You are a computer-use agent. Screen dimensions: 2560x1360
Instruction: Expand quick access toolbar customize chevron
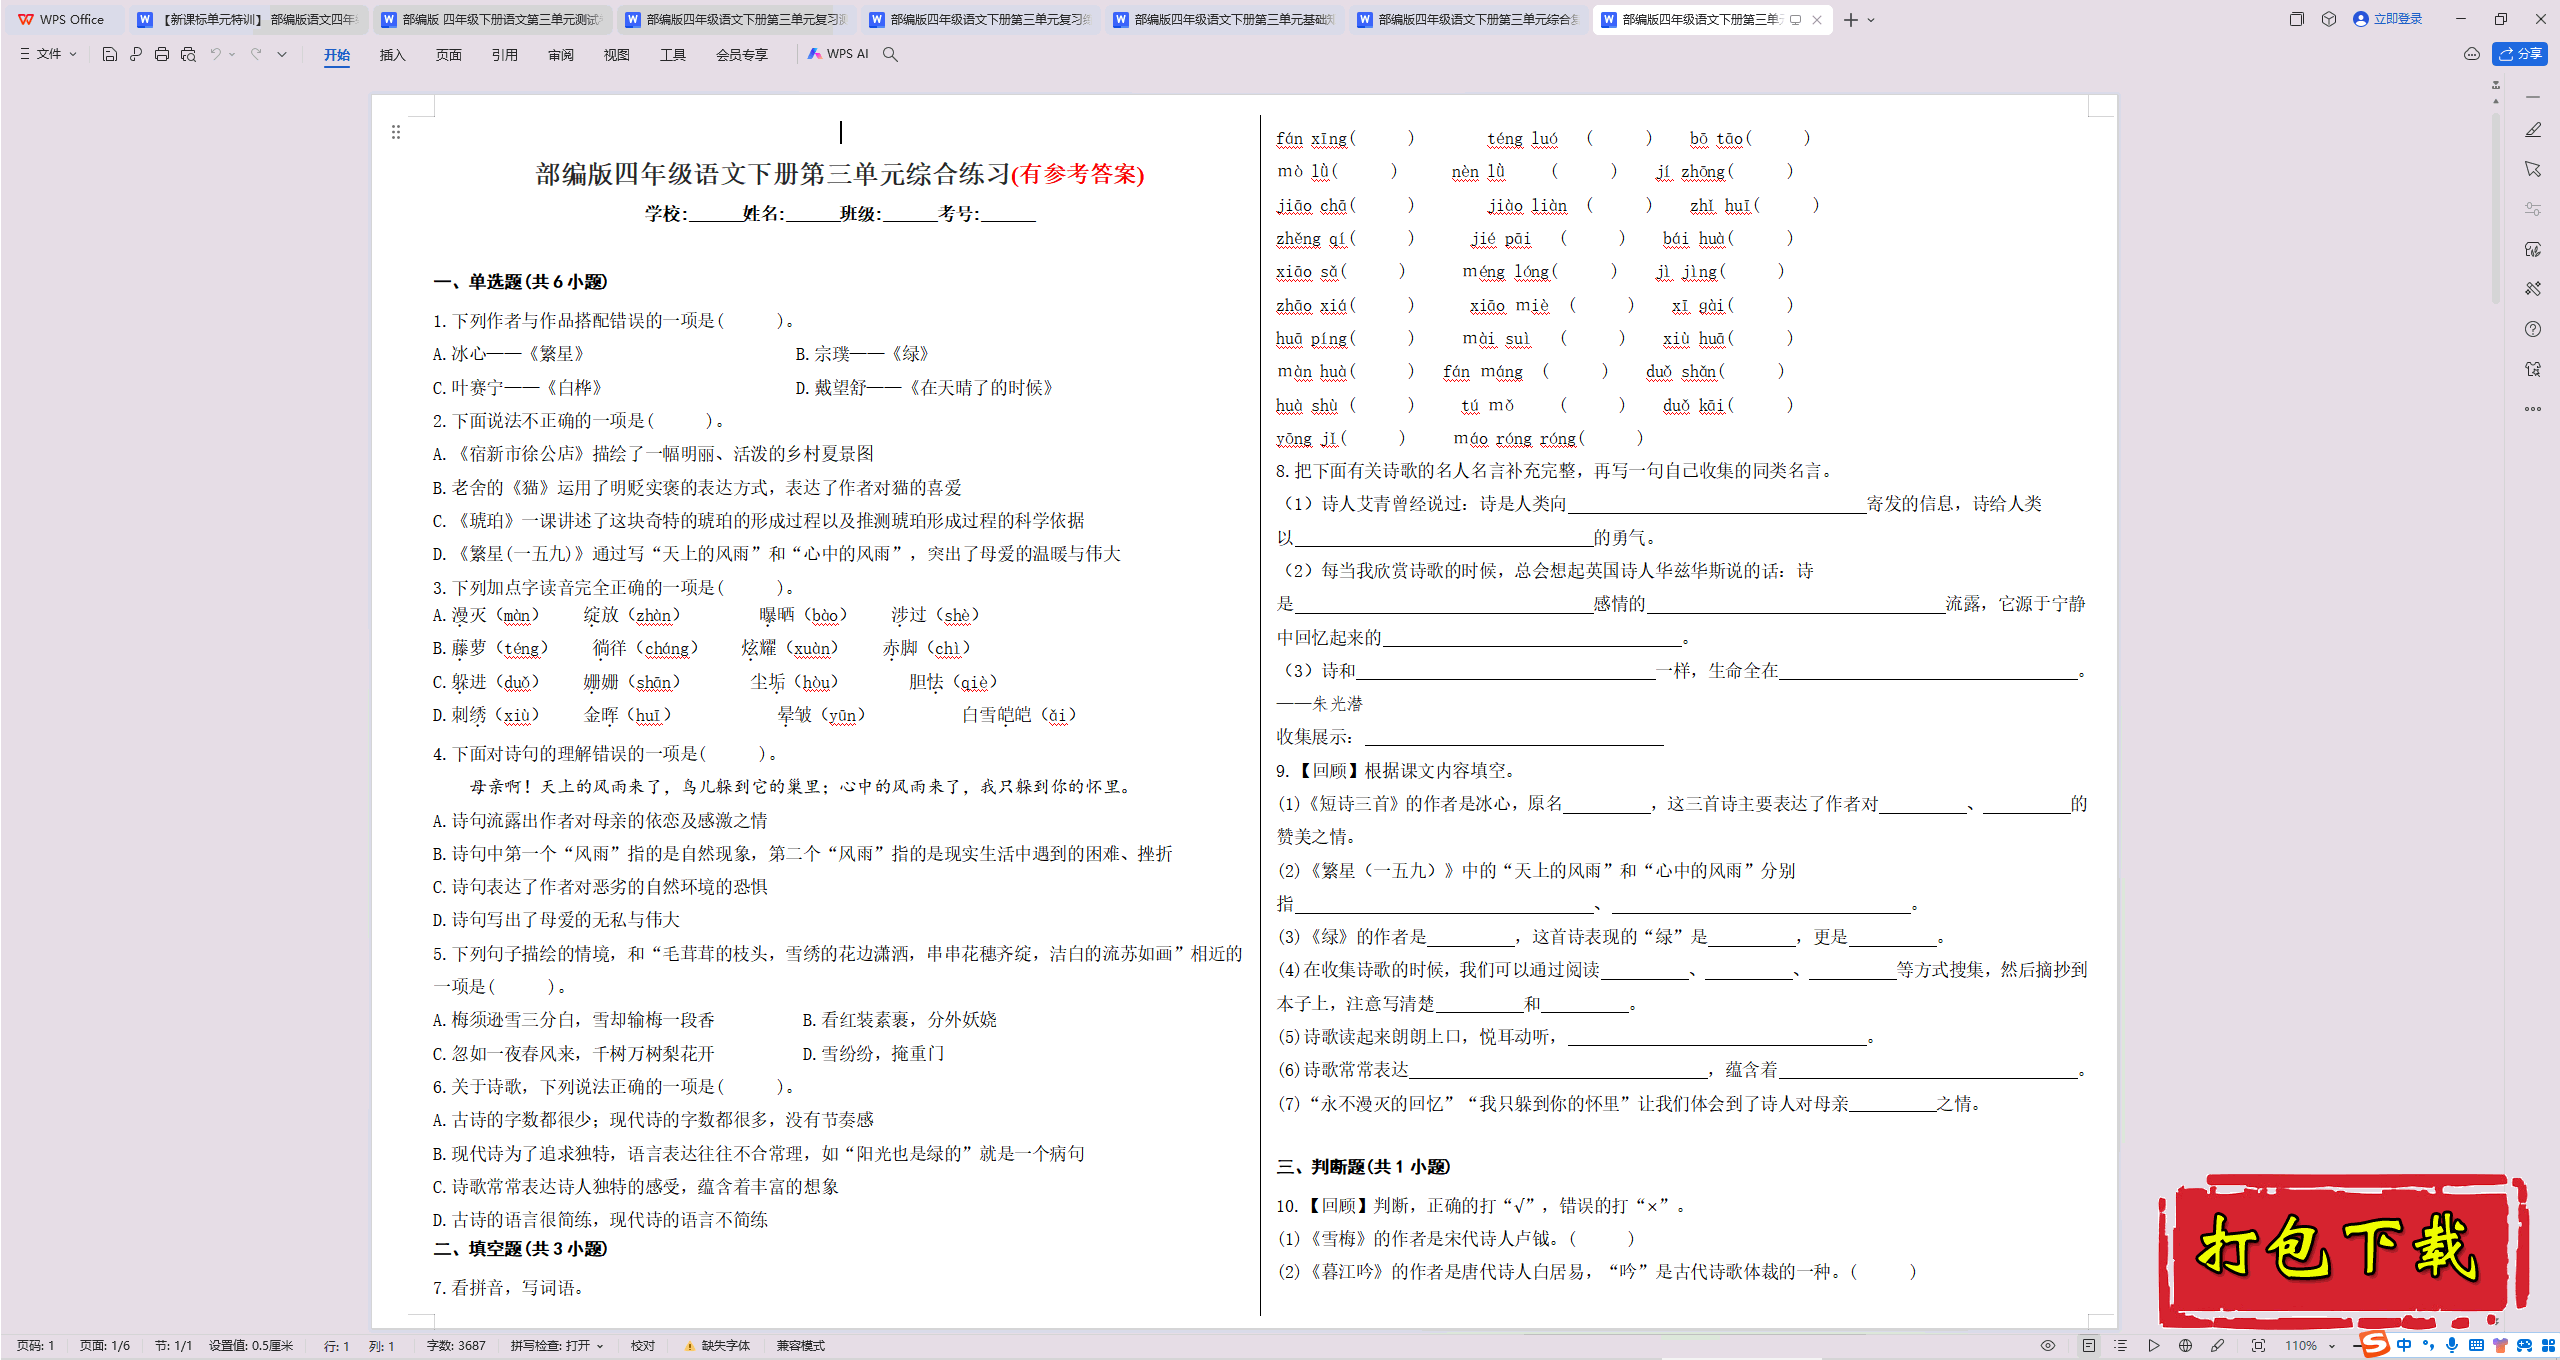(x=282, y=54)
